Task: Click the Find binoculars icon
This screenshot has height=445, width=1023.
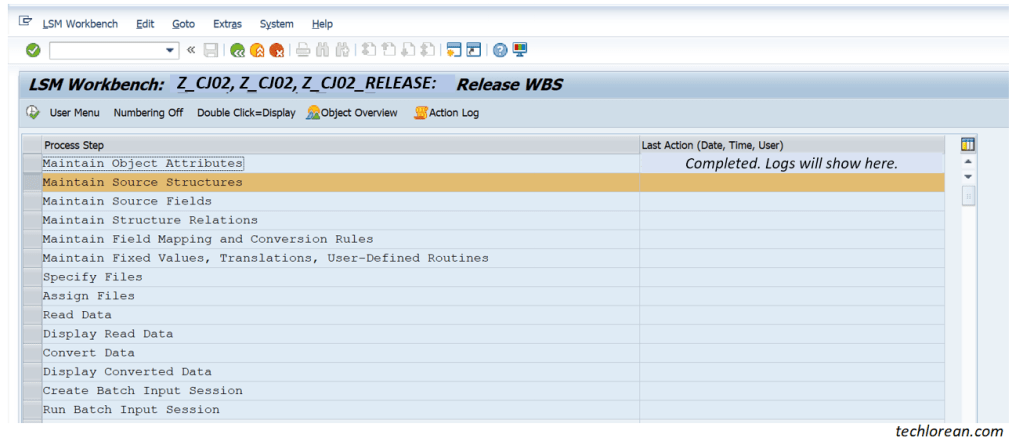Action: pyautogui.click(x=322, y=50)
